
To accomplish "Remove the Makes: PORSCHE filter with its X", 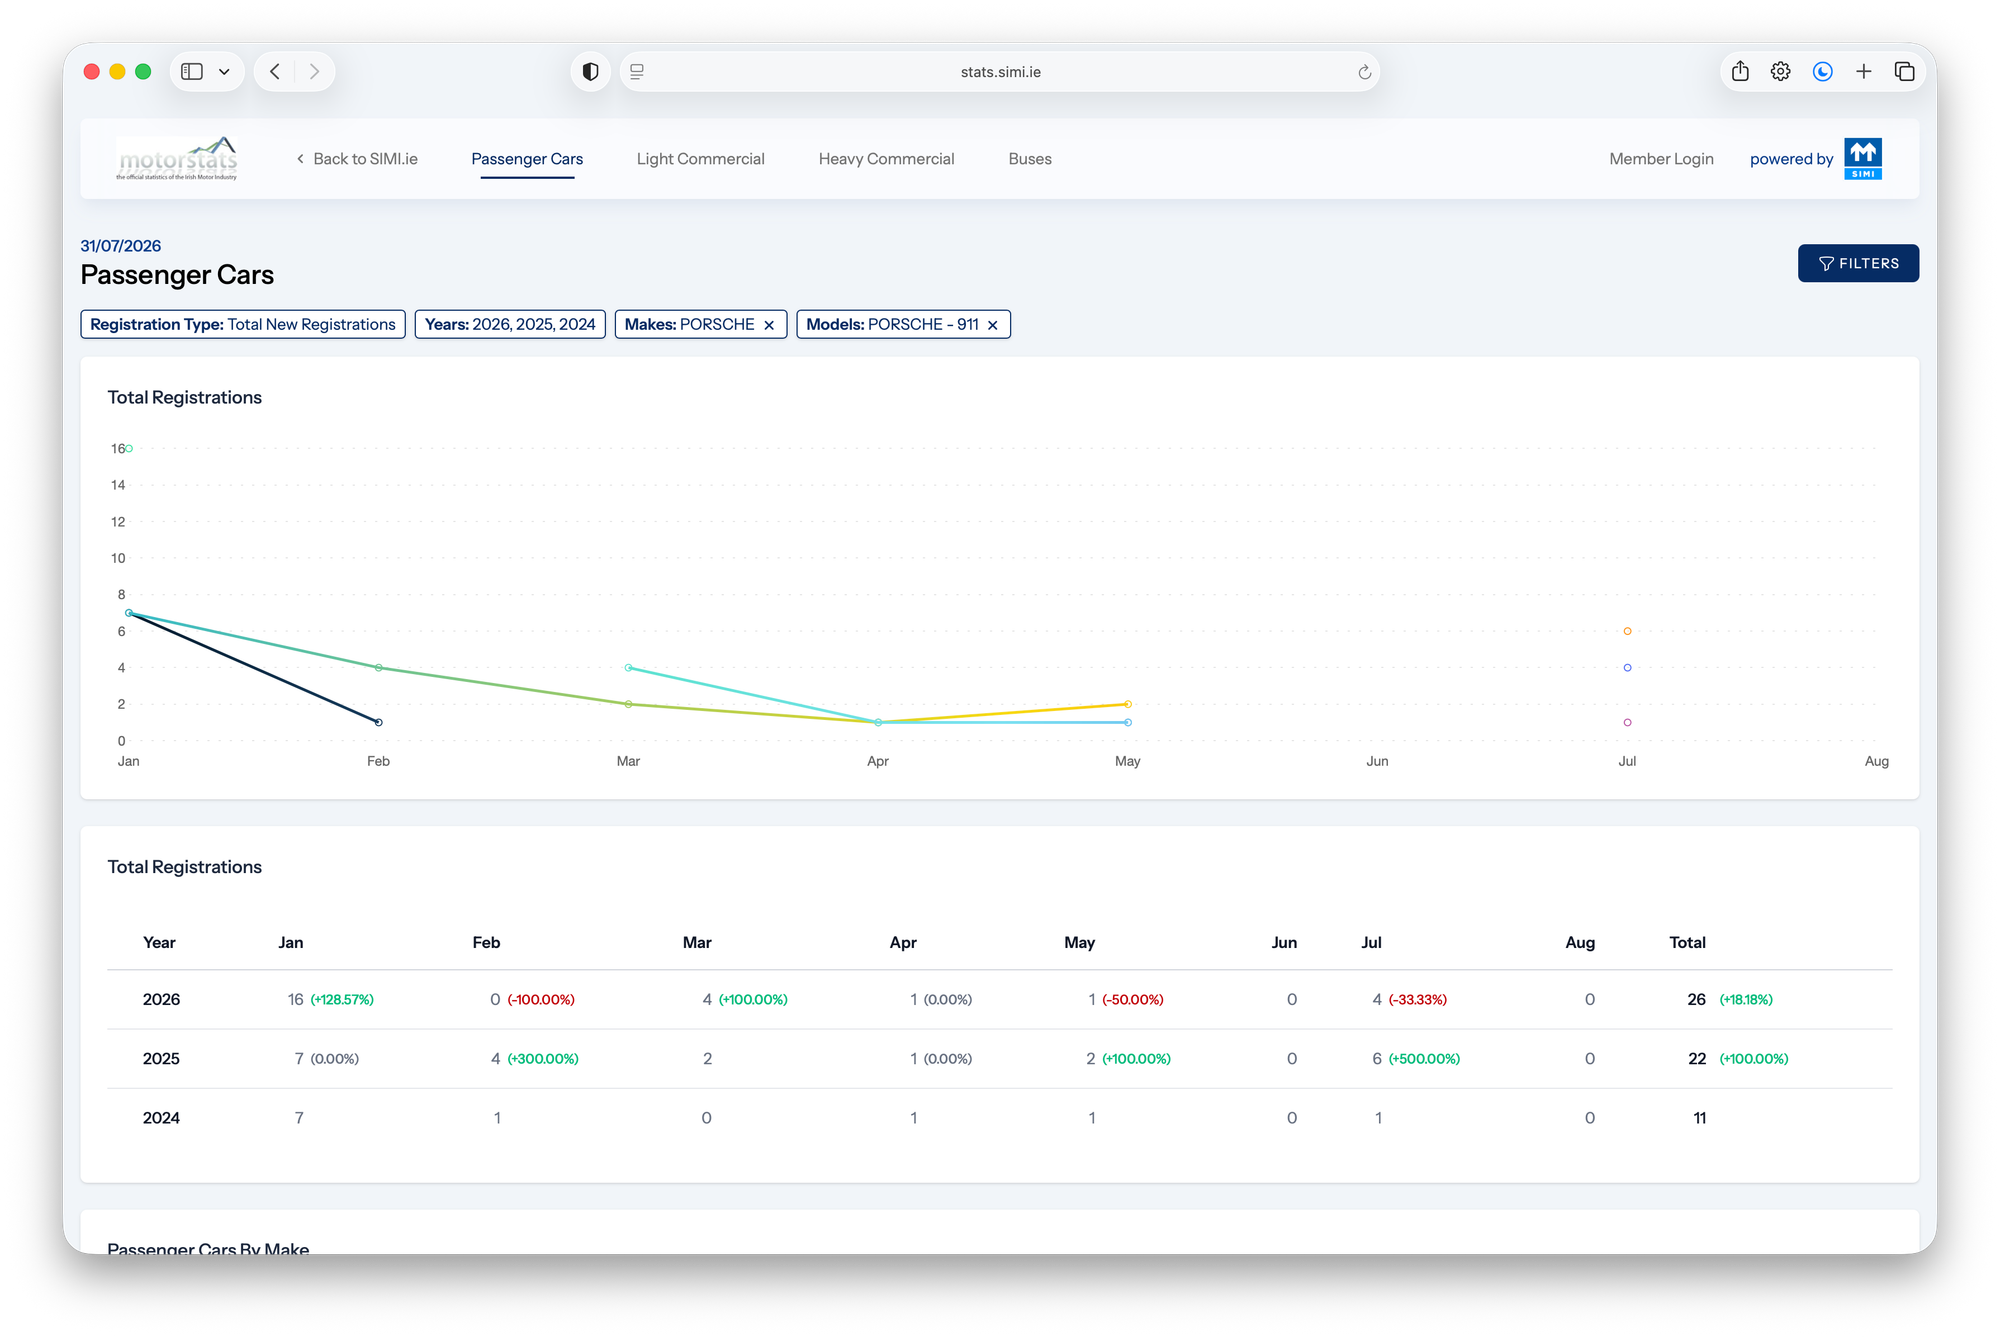I will click(769, 325).
